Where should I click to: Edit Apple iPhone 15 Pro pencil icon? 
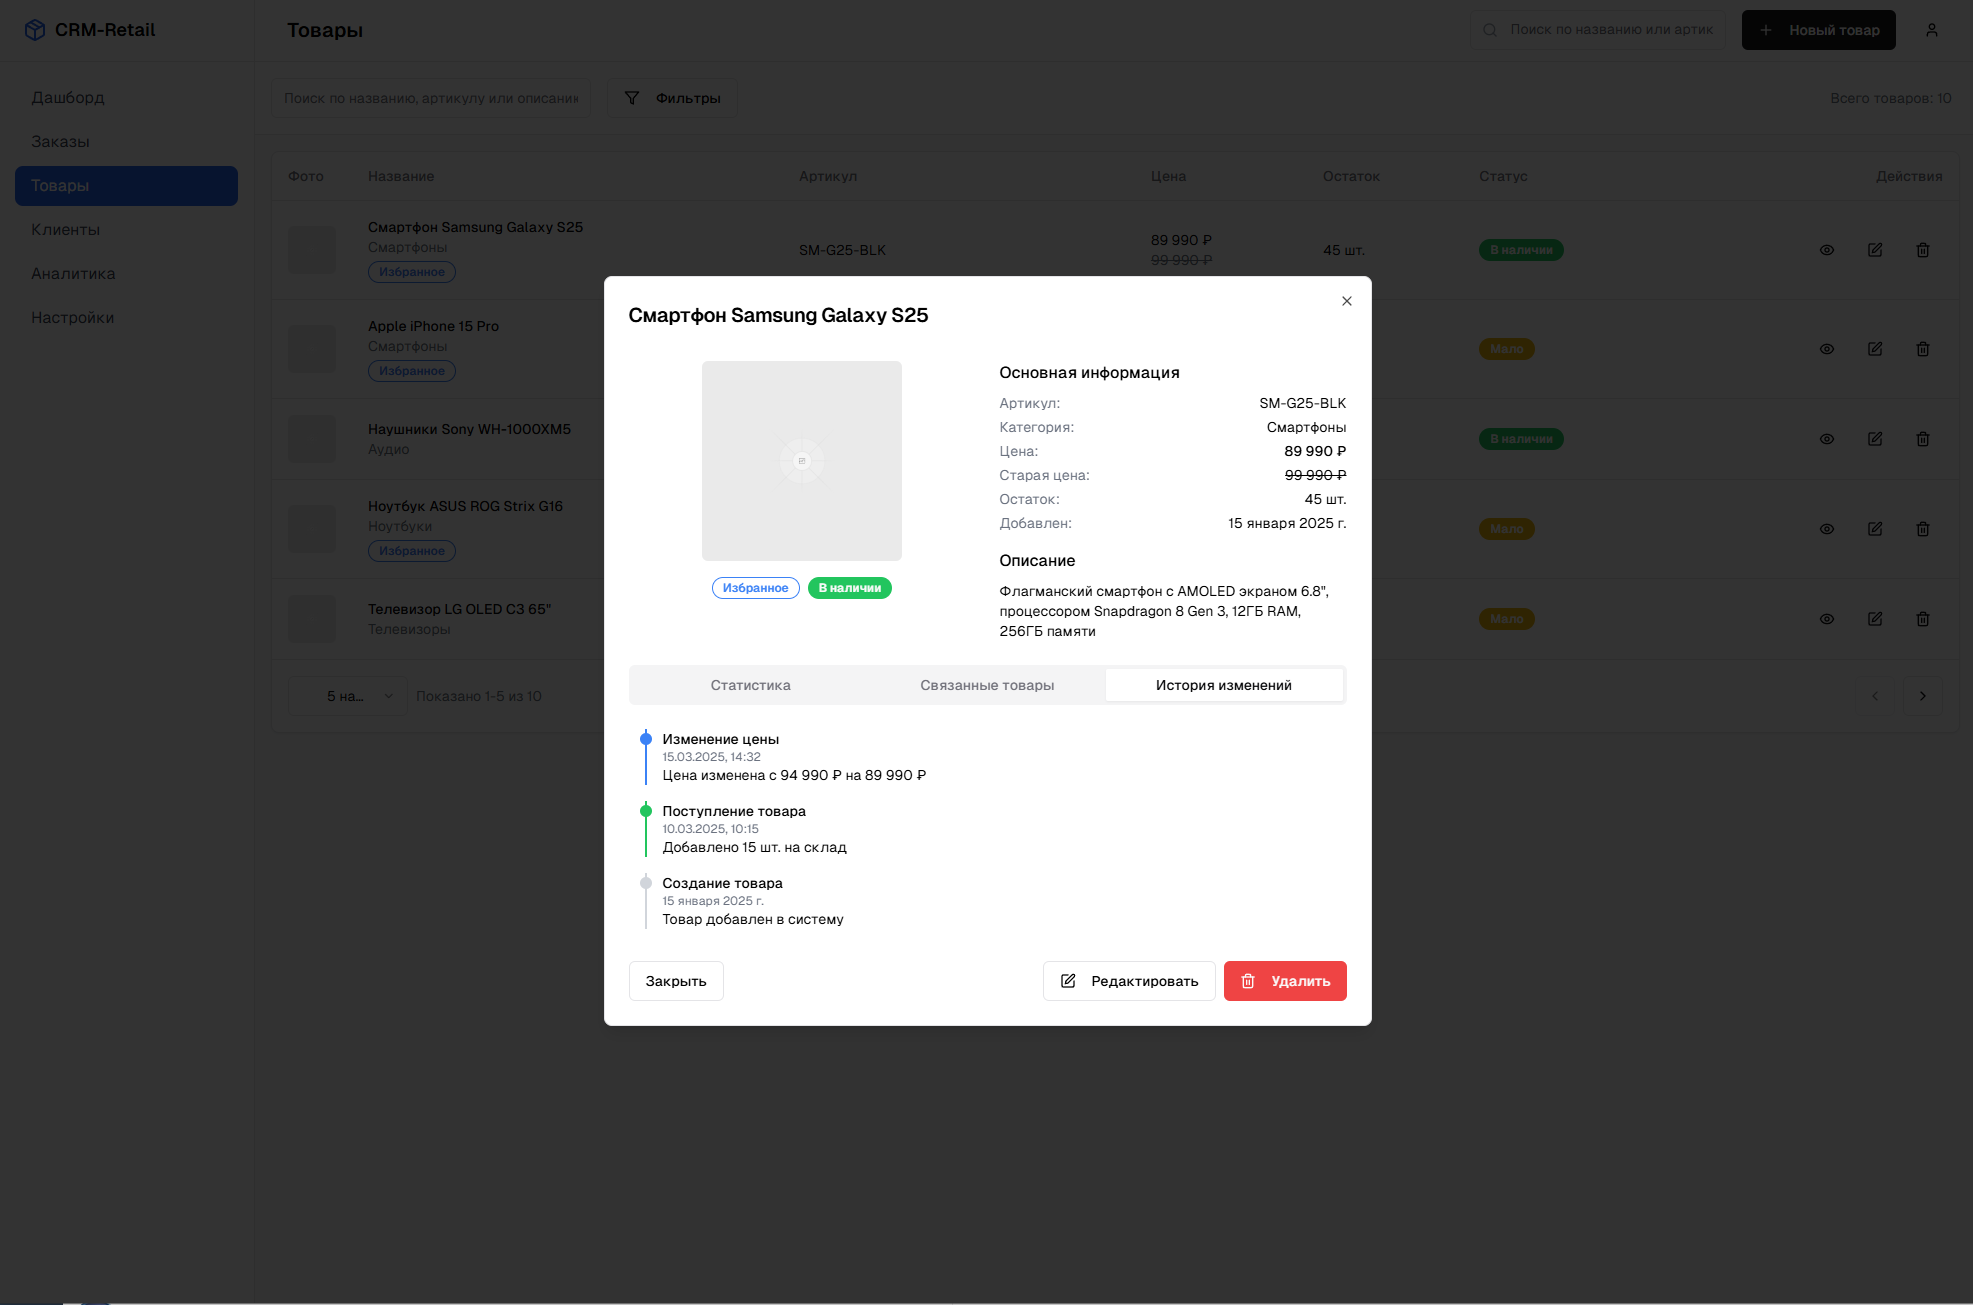(1874, 349)
